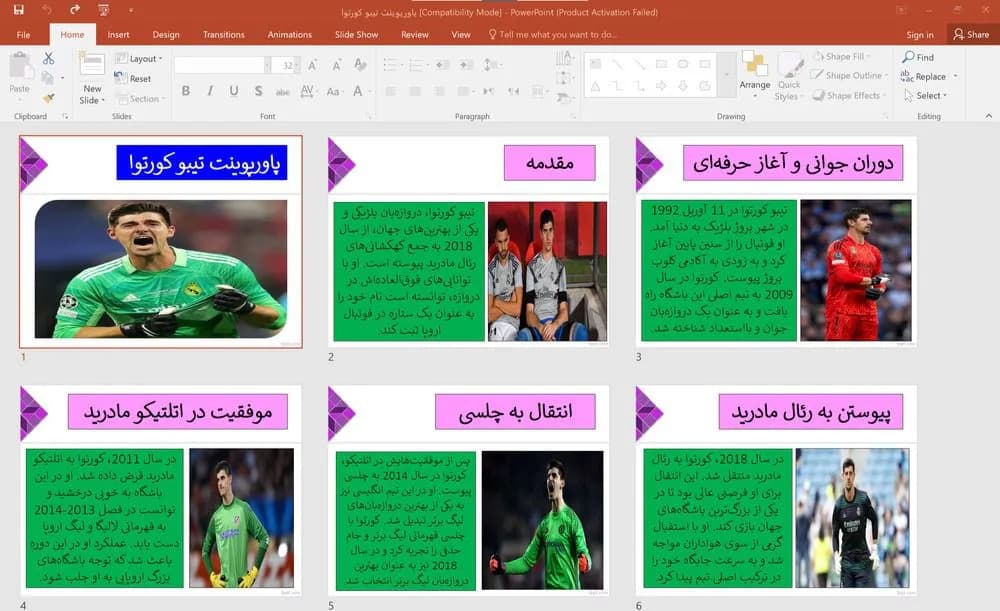Expand the shapes gallery More arrow
Viewport: 1000px width, 611px height.
point(726,75)
